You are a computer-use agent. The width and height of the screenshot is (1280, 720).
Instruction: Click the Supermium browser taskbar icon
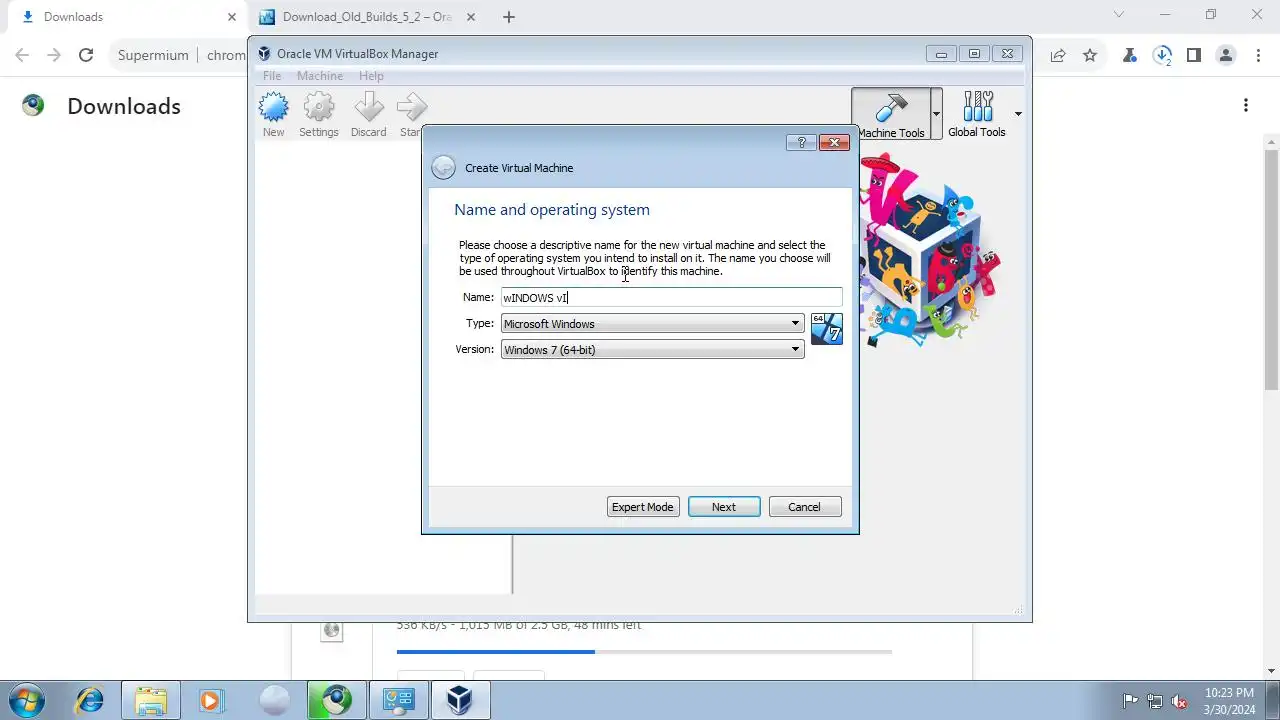pos(336,700)
